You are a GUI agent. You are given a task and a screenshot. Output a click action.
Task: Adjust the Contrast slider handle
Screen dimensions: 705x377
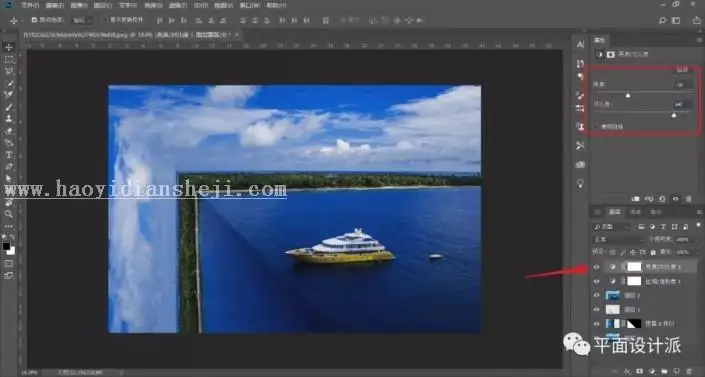(674, 115)
